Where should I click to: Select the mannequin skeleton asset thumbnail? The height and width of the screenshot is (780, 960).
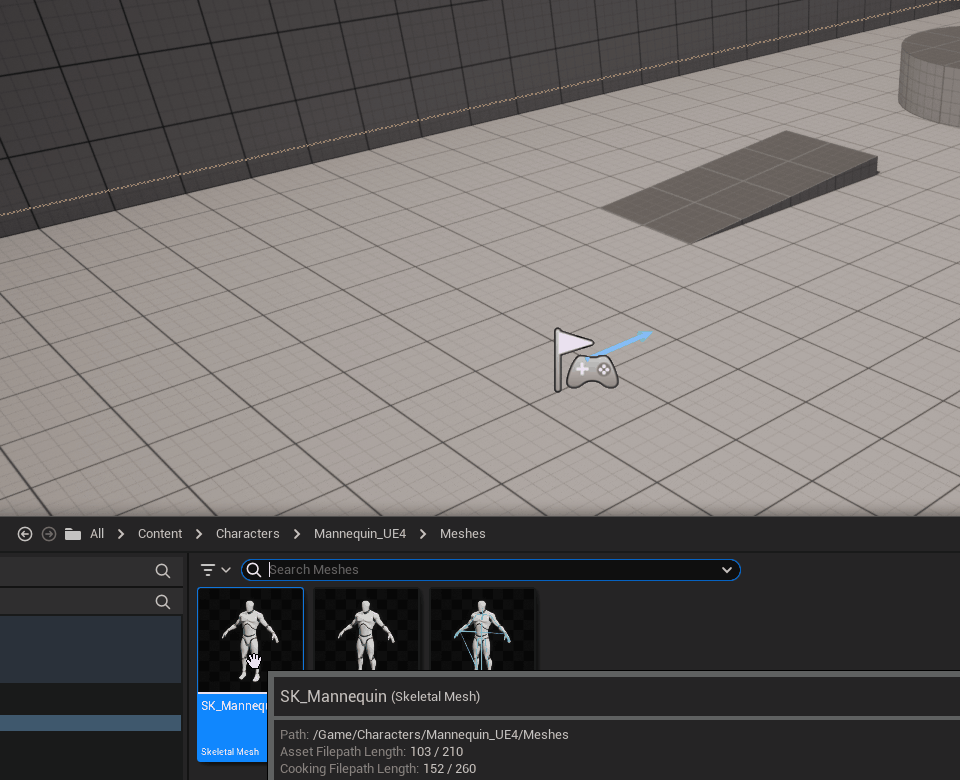pos(482,630)
